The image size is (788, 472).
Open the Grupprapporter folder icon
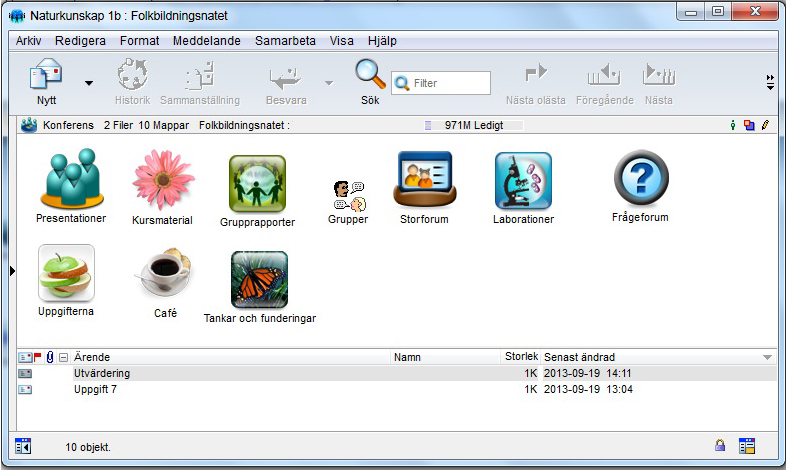click(x=257, y=184)
